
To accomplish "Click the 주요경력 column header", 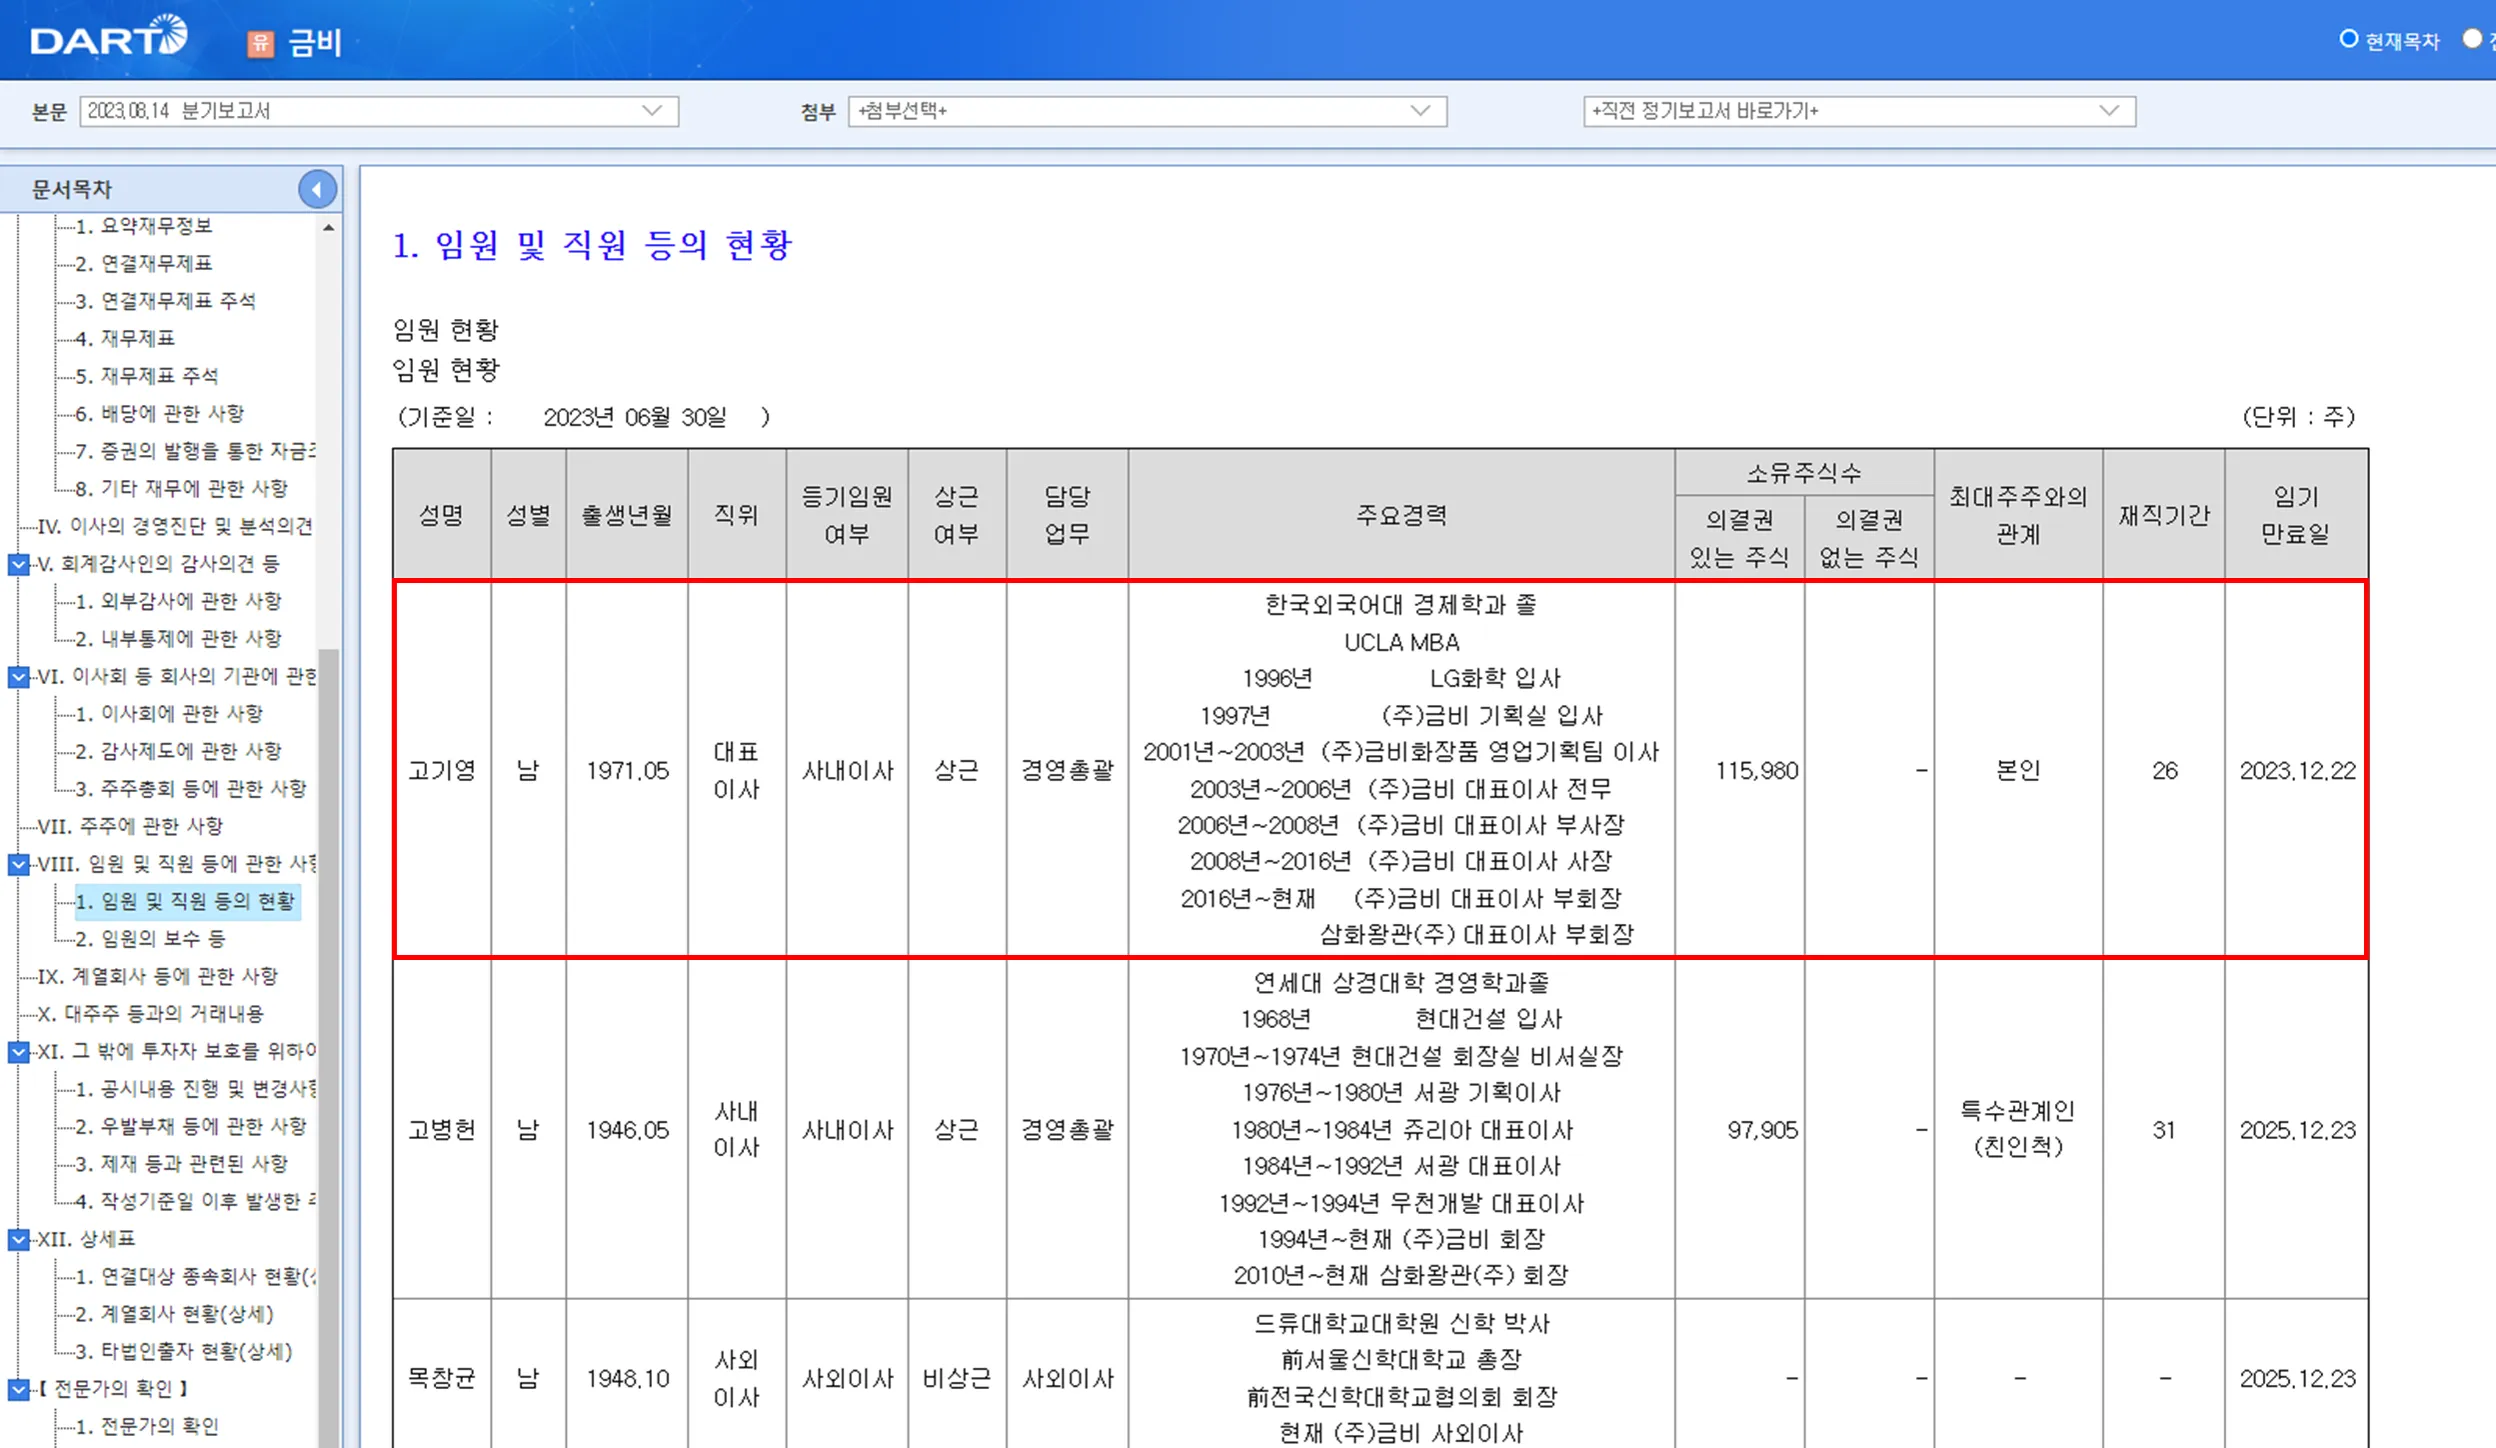I will click(1402, 515).
